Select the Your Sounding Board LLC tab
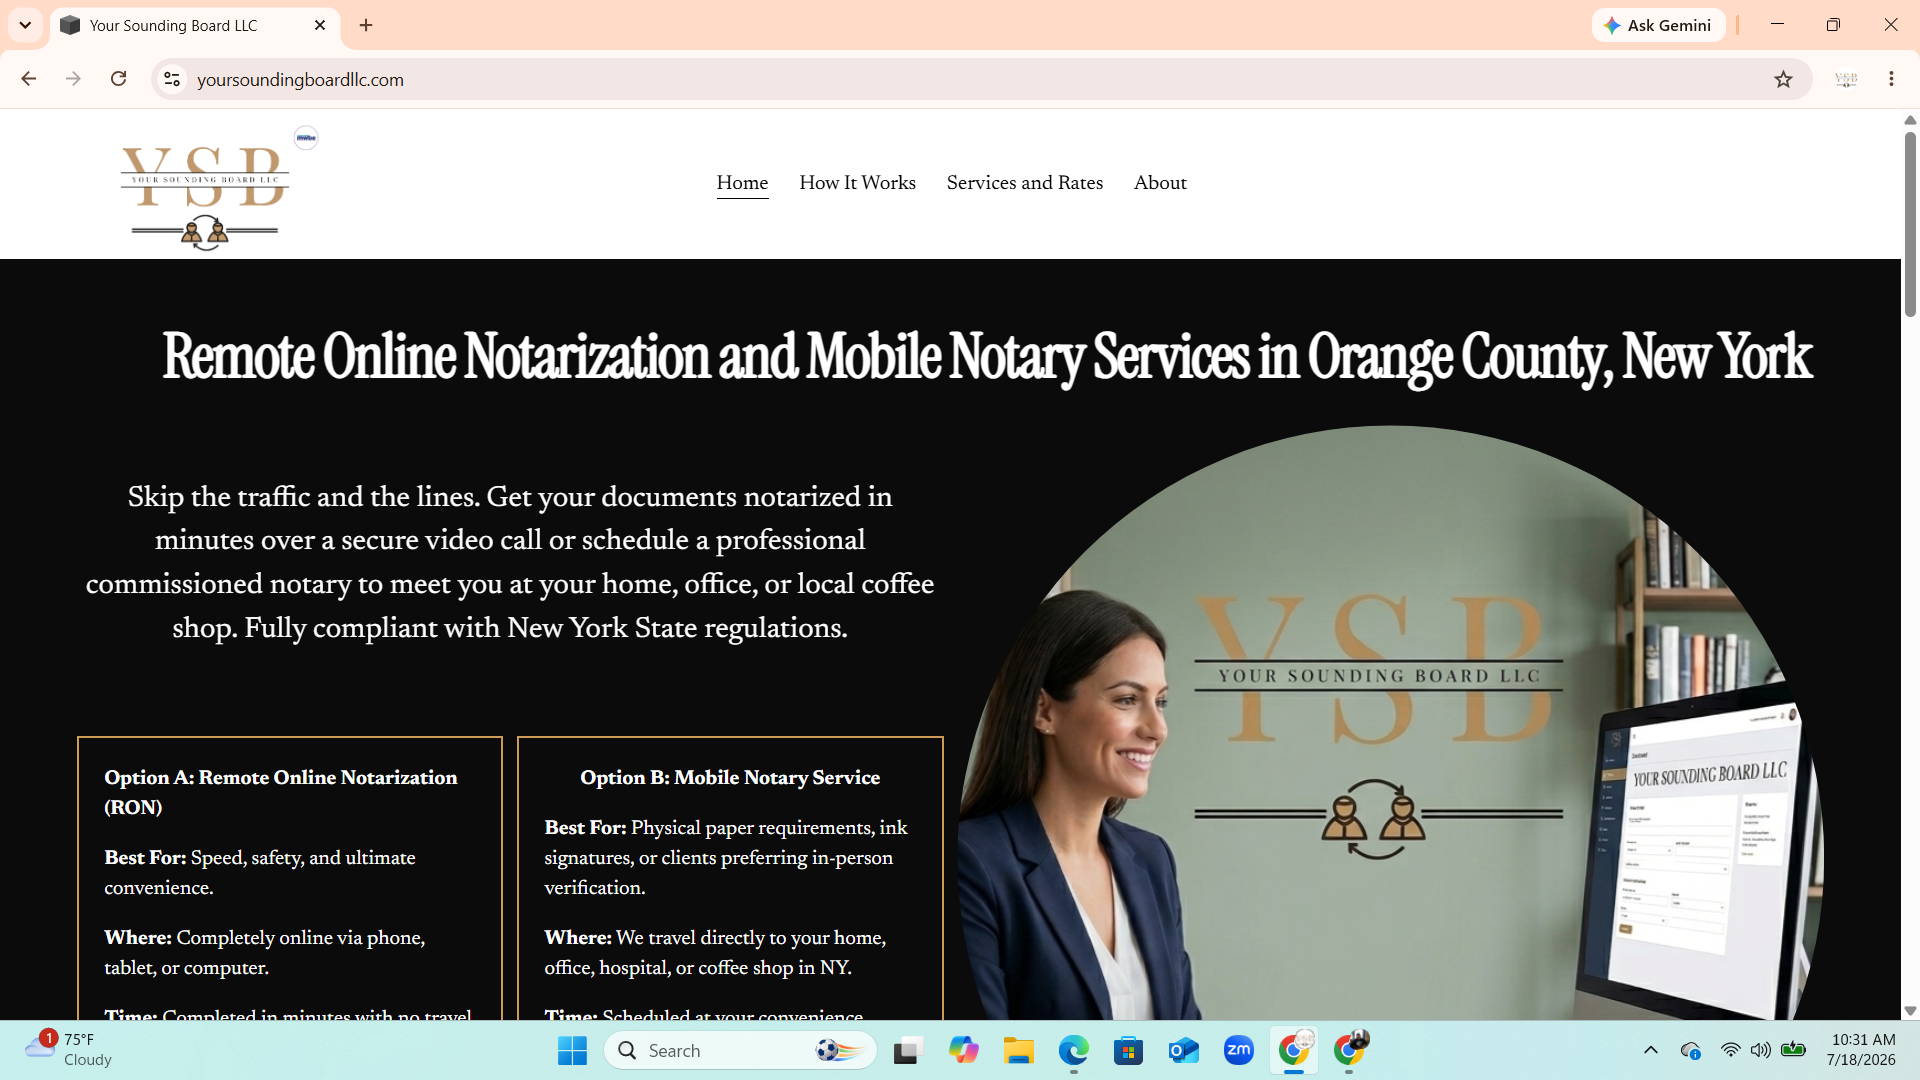Image resolution: width=1920 pixels, height=1080 pixels. pos(195,25)
